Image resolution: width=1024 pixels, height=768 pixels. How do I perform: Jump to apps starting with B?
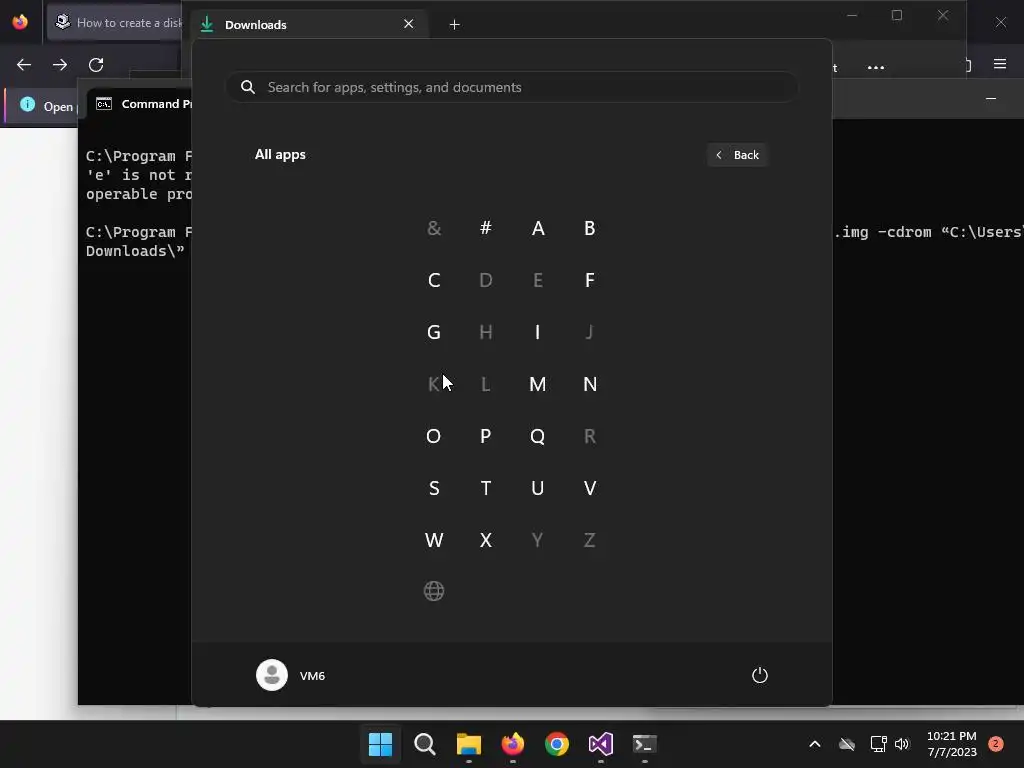(x=589, y=228)
